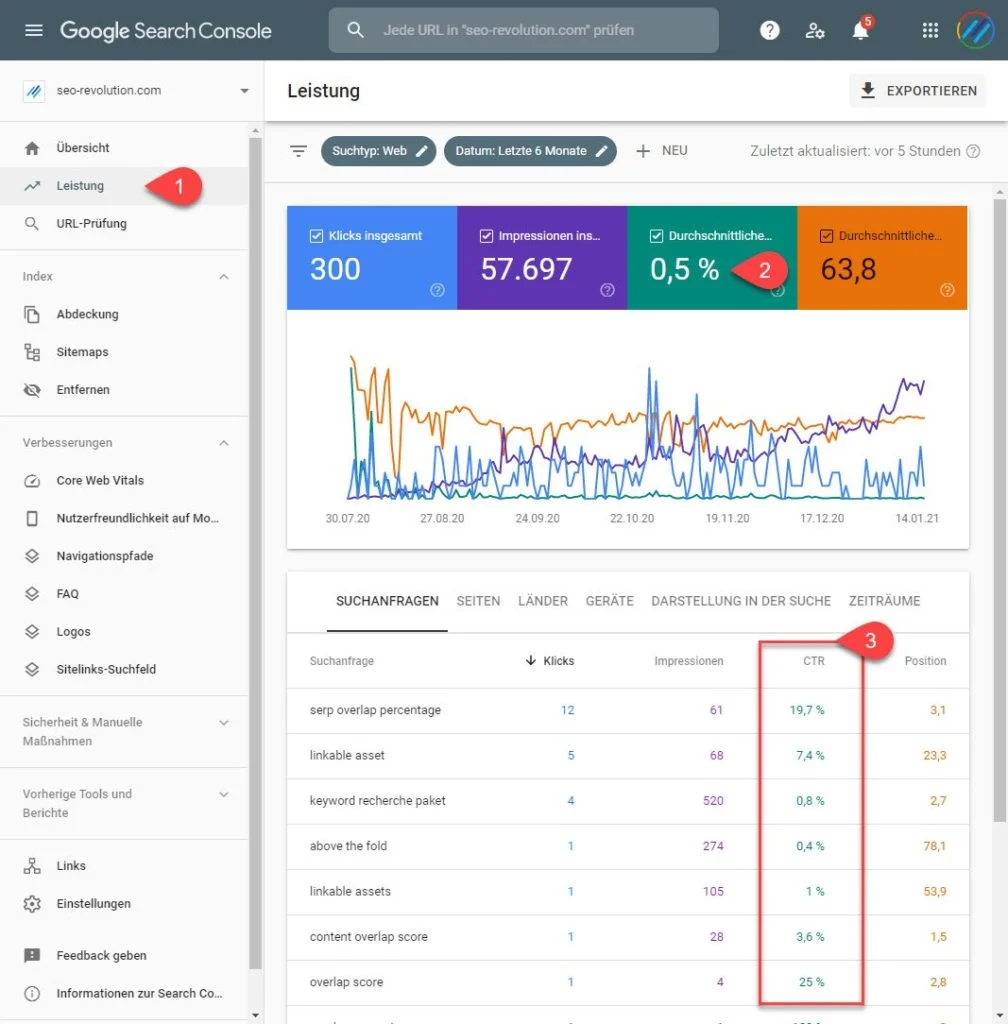The height and width of the screenshot is (1024, 1008).
Task: Open the GERÄTE tab
Action: tap(610, 601)
